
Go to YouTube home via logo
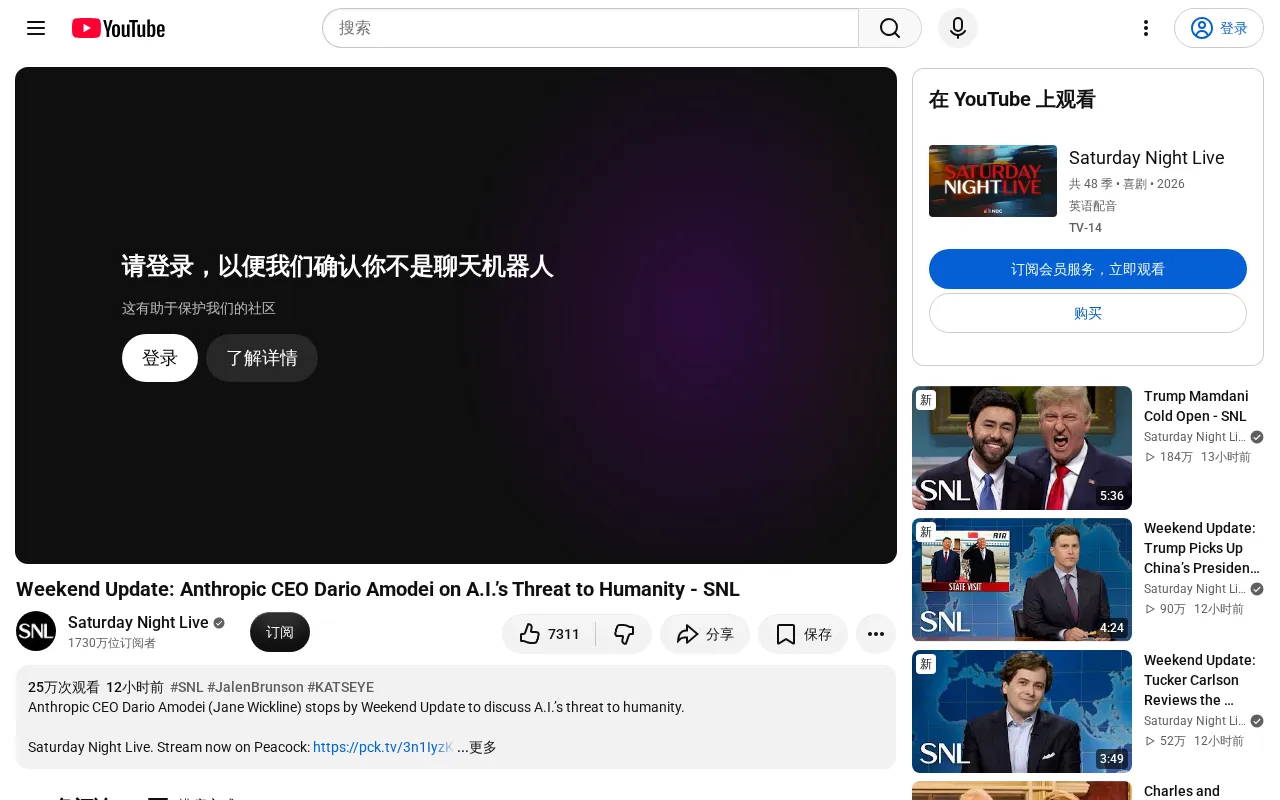pyautogui.click(x=118, y=28)
